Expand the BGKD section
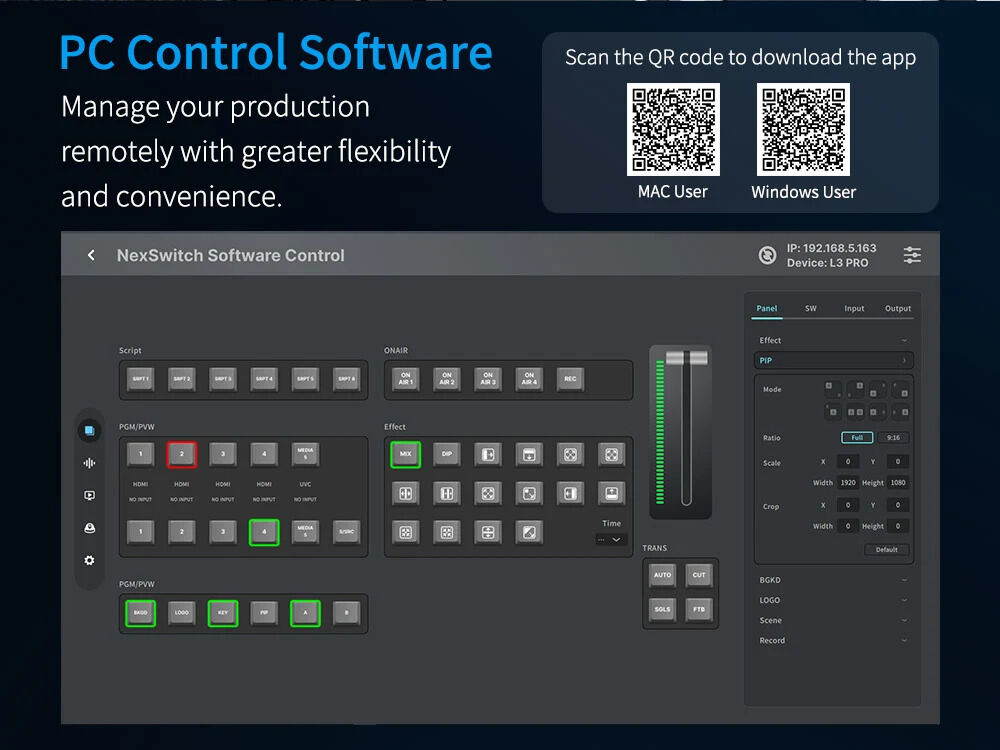1000x750 pixels. (x=833, y=580)
